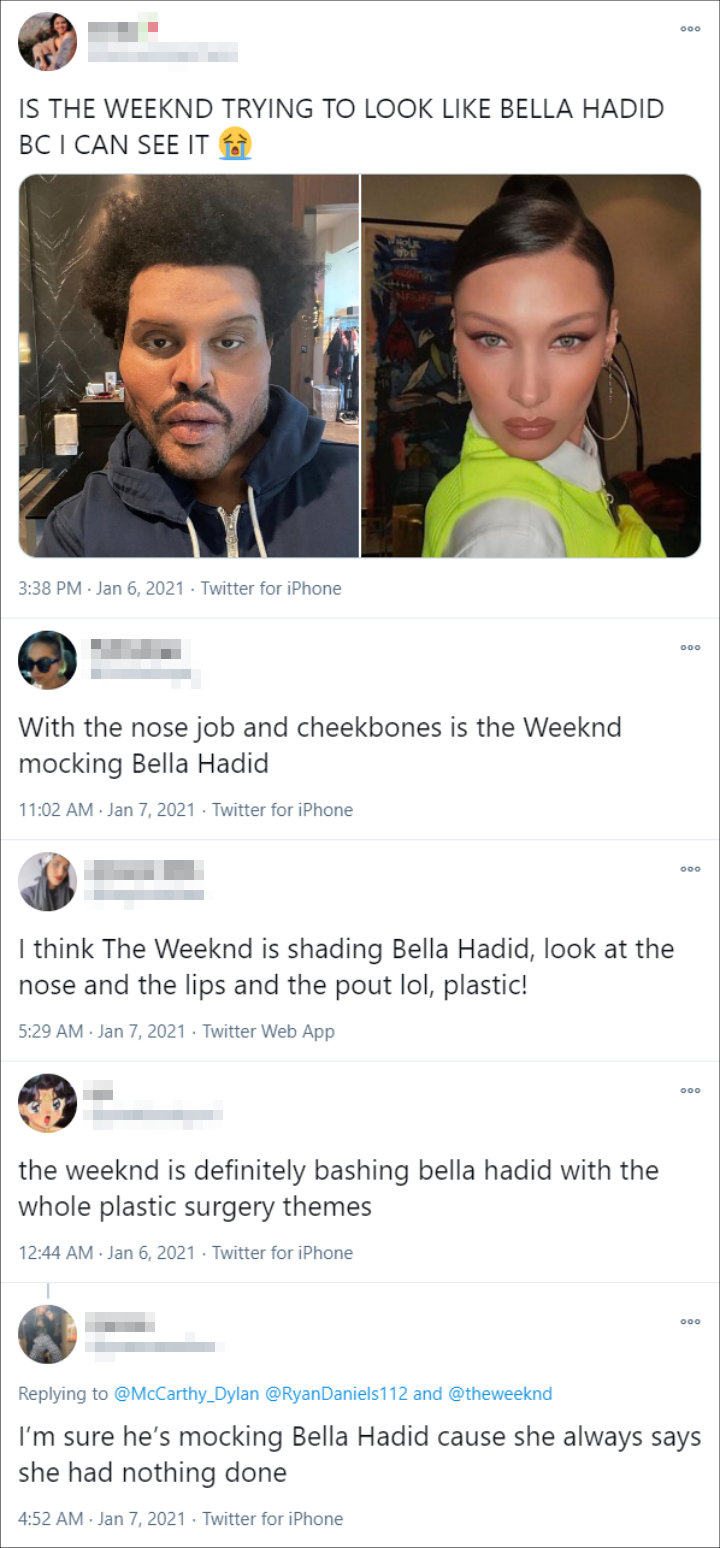Open the first tweet author's profile avatar

pos(47,41)
